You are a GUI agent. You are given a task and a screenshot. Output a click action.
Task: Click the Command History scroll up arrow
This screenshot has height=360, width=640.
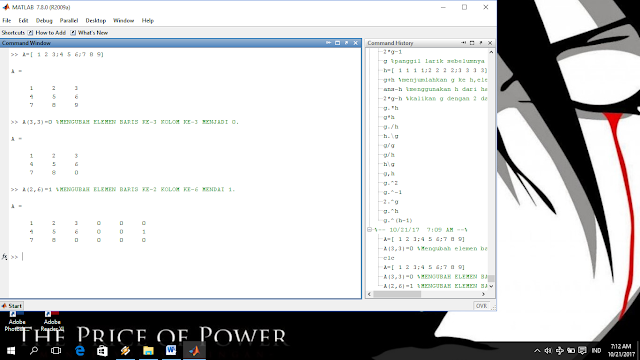(x=491, y=52)
